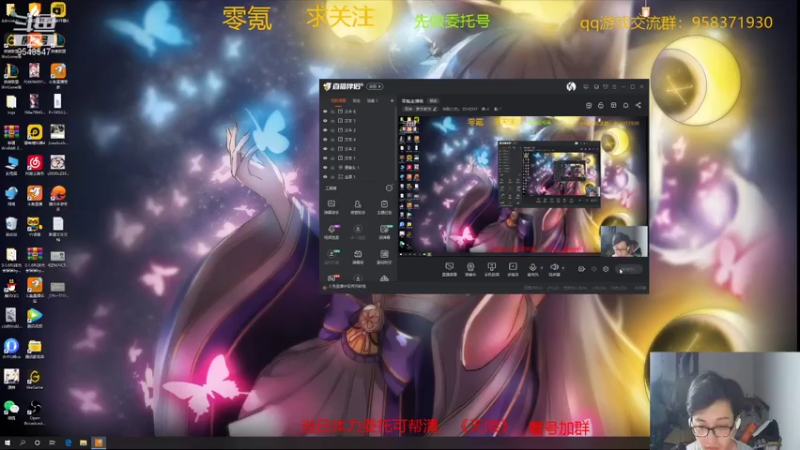
Task: Mute the microphone (麦克风) icon
Action: (x=533, y=267)
